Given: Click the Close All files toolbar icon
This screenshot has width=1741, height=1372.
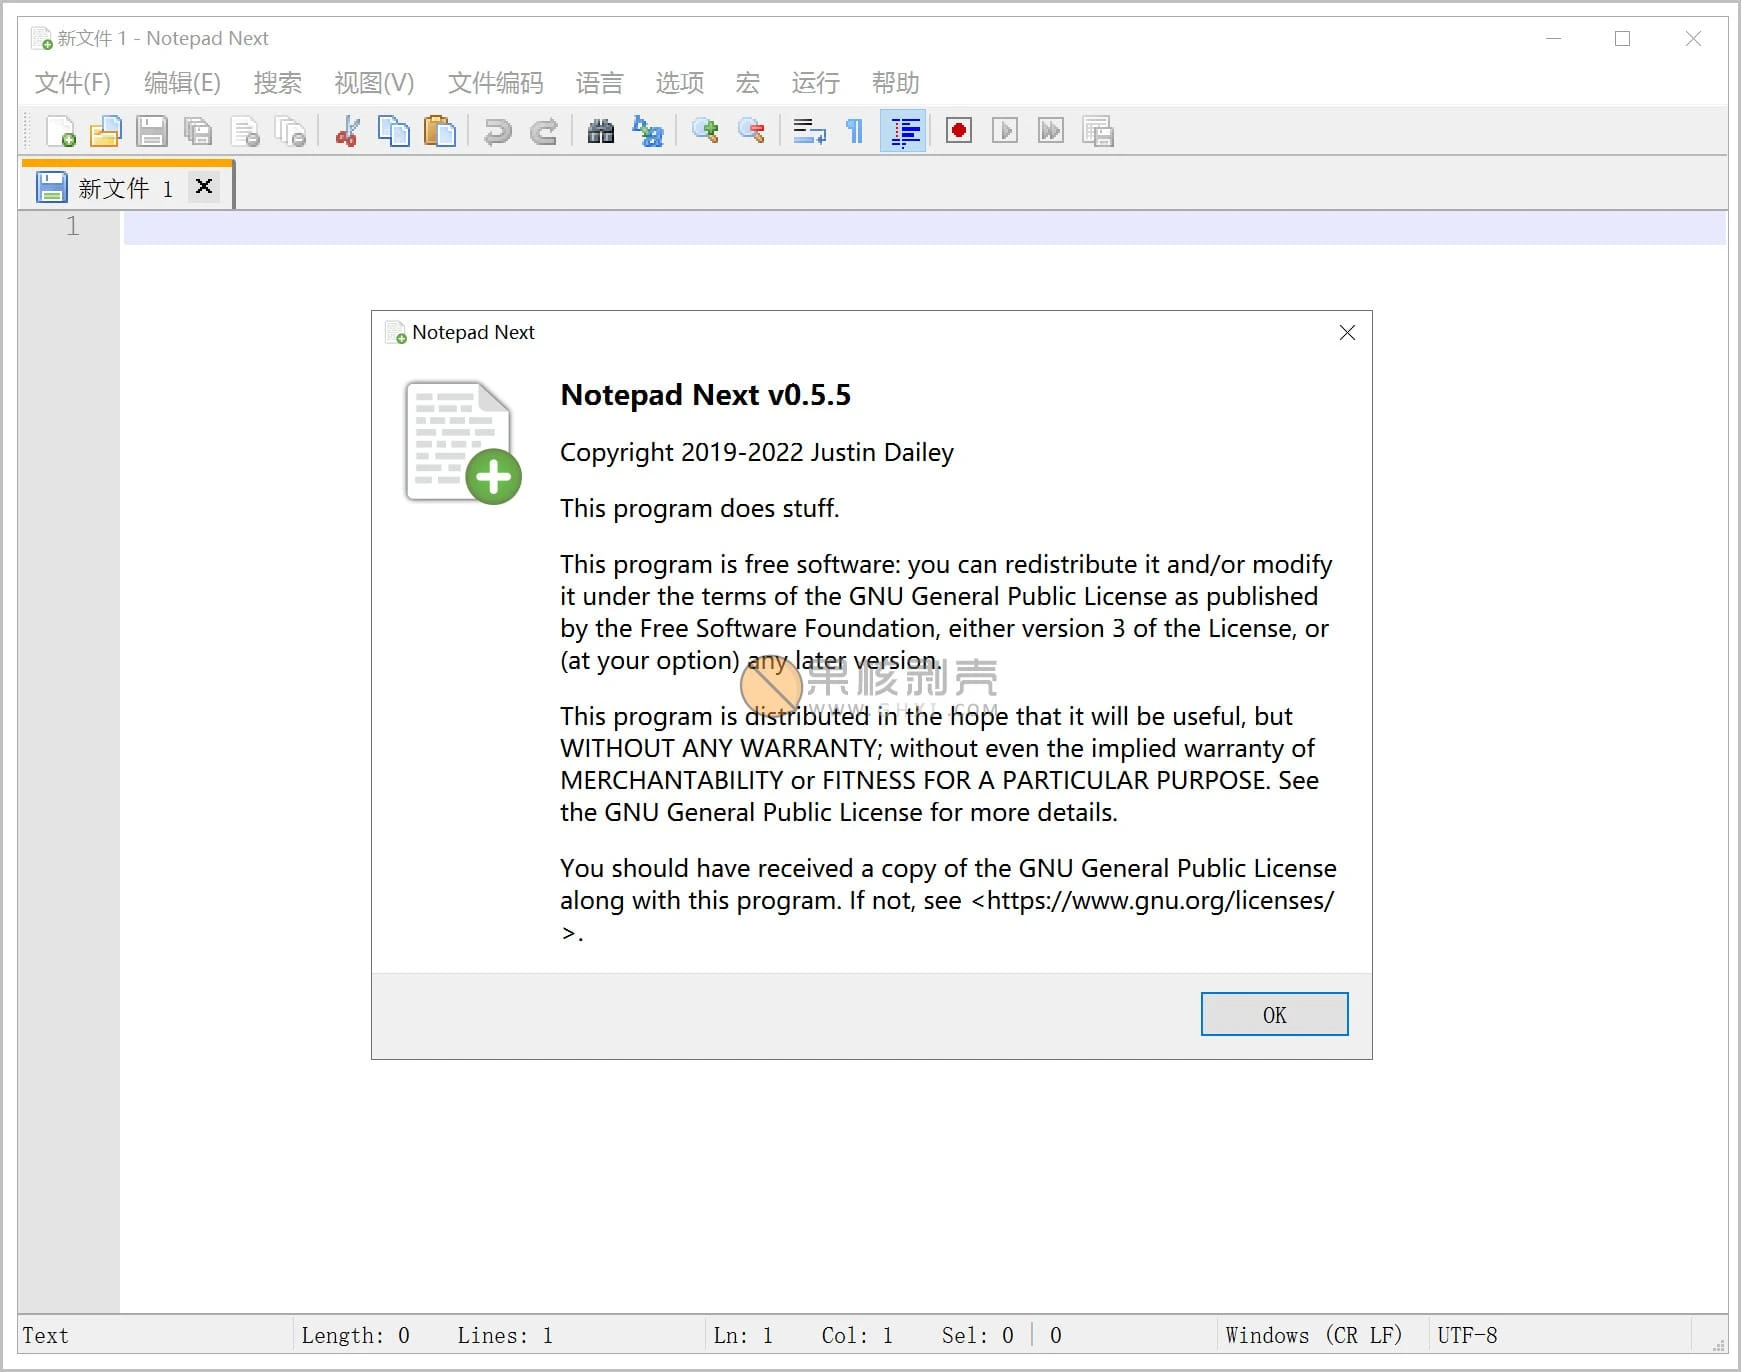Looking at the screenshot, I should [290, 131].
